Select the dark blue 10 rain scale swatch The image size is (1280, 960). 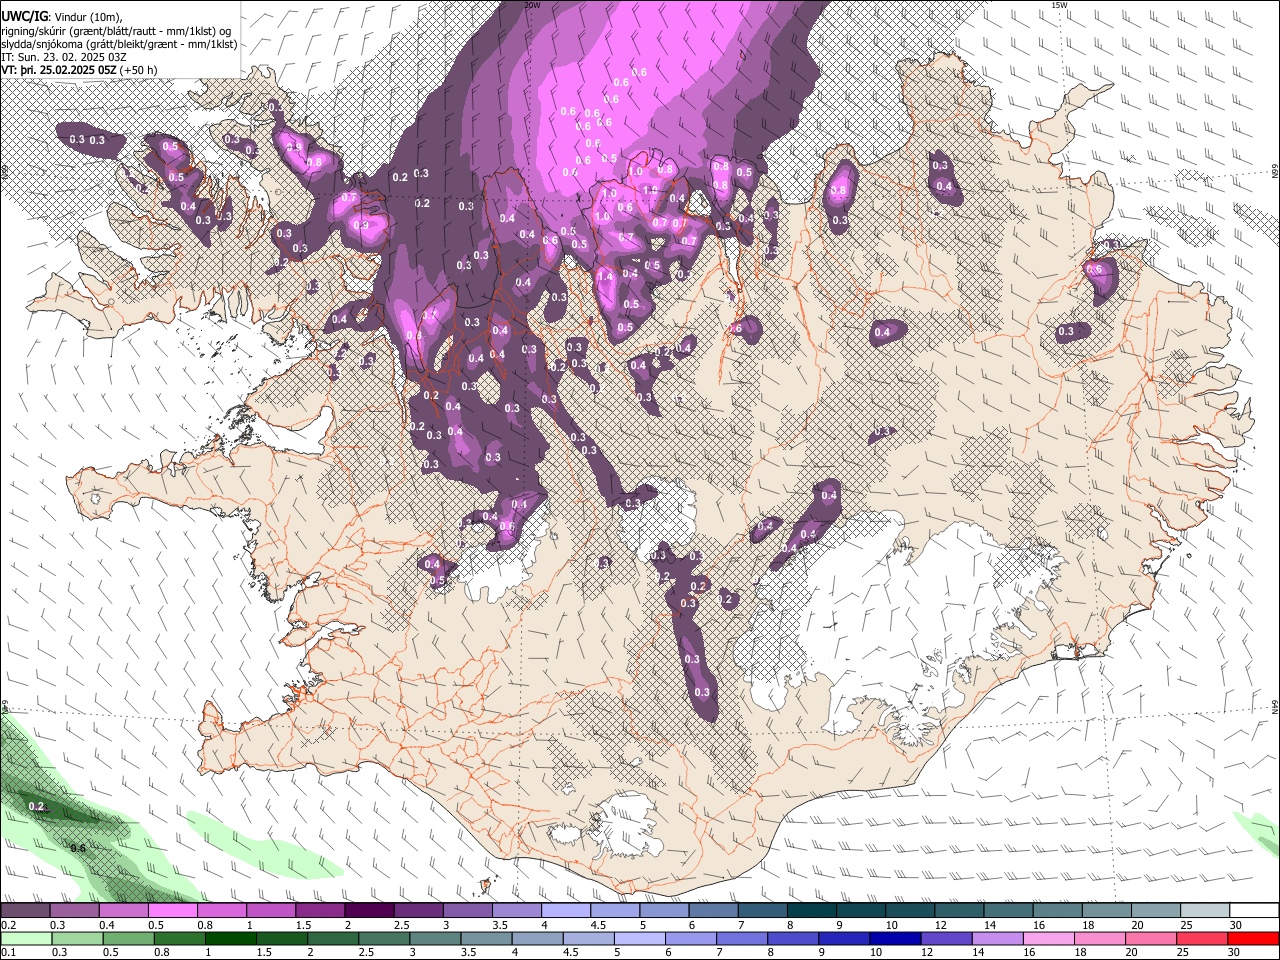click(x=894, y=938)
